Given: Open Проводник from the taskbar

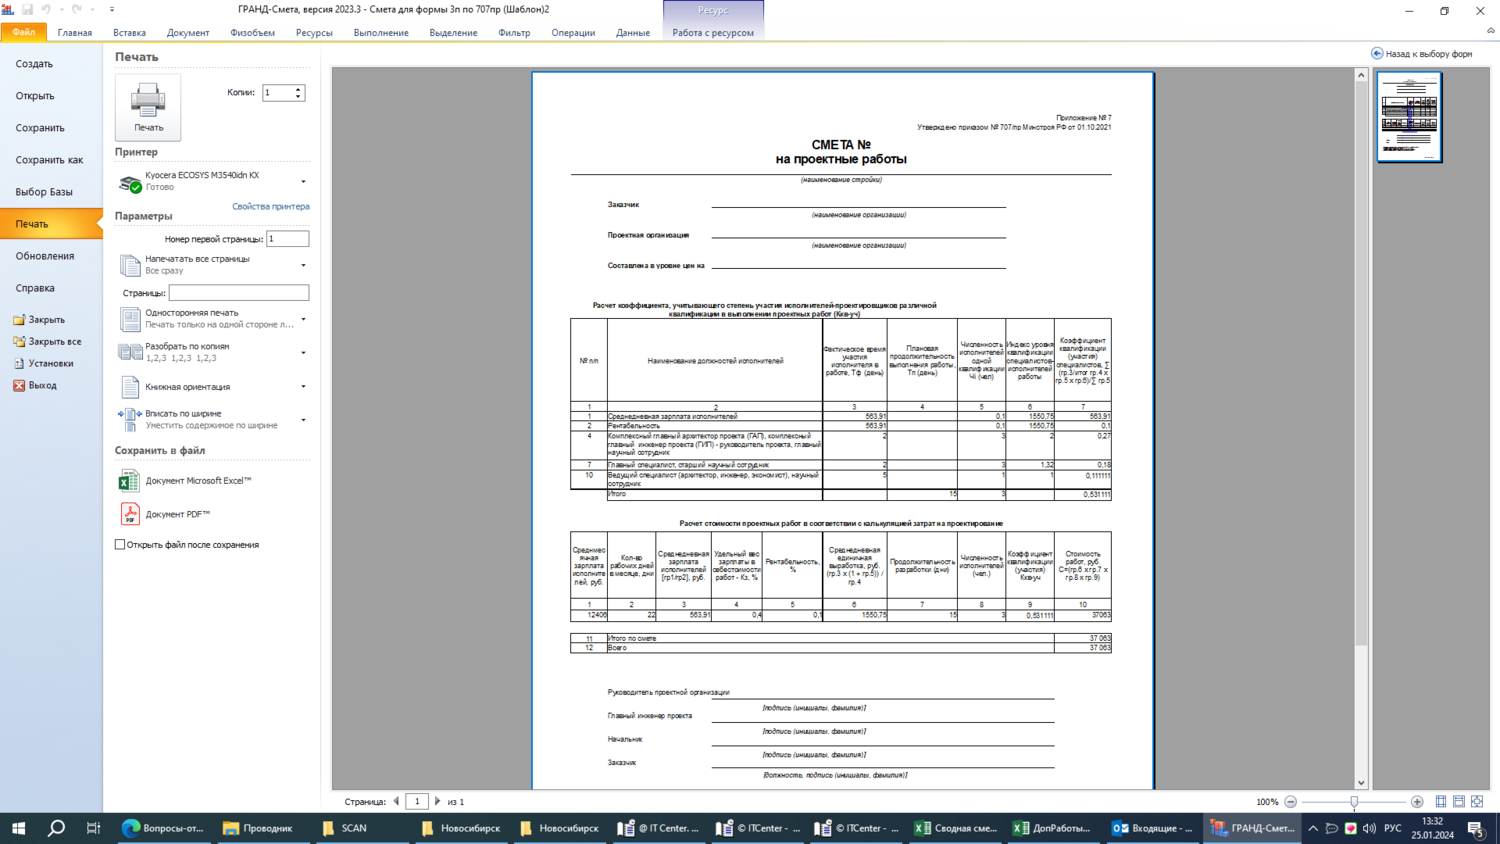Looking at the screenshot, I should coord(260,828).
